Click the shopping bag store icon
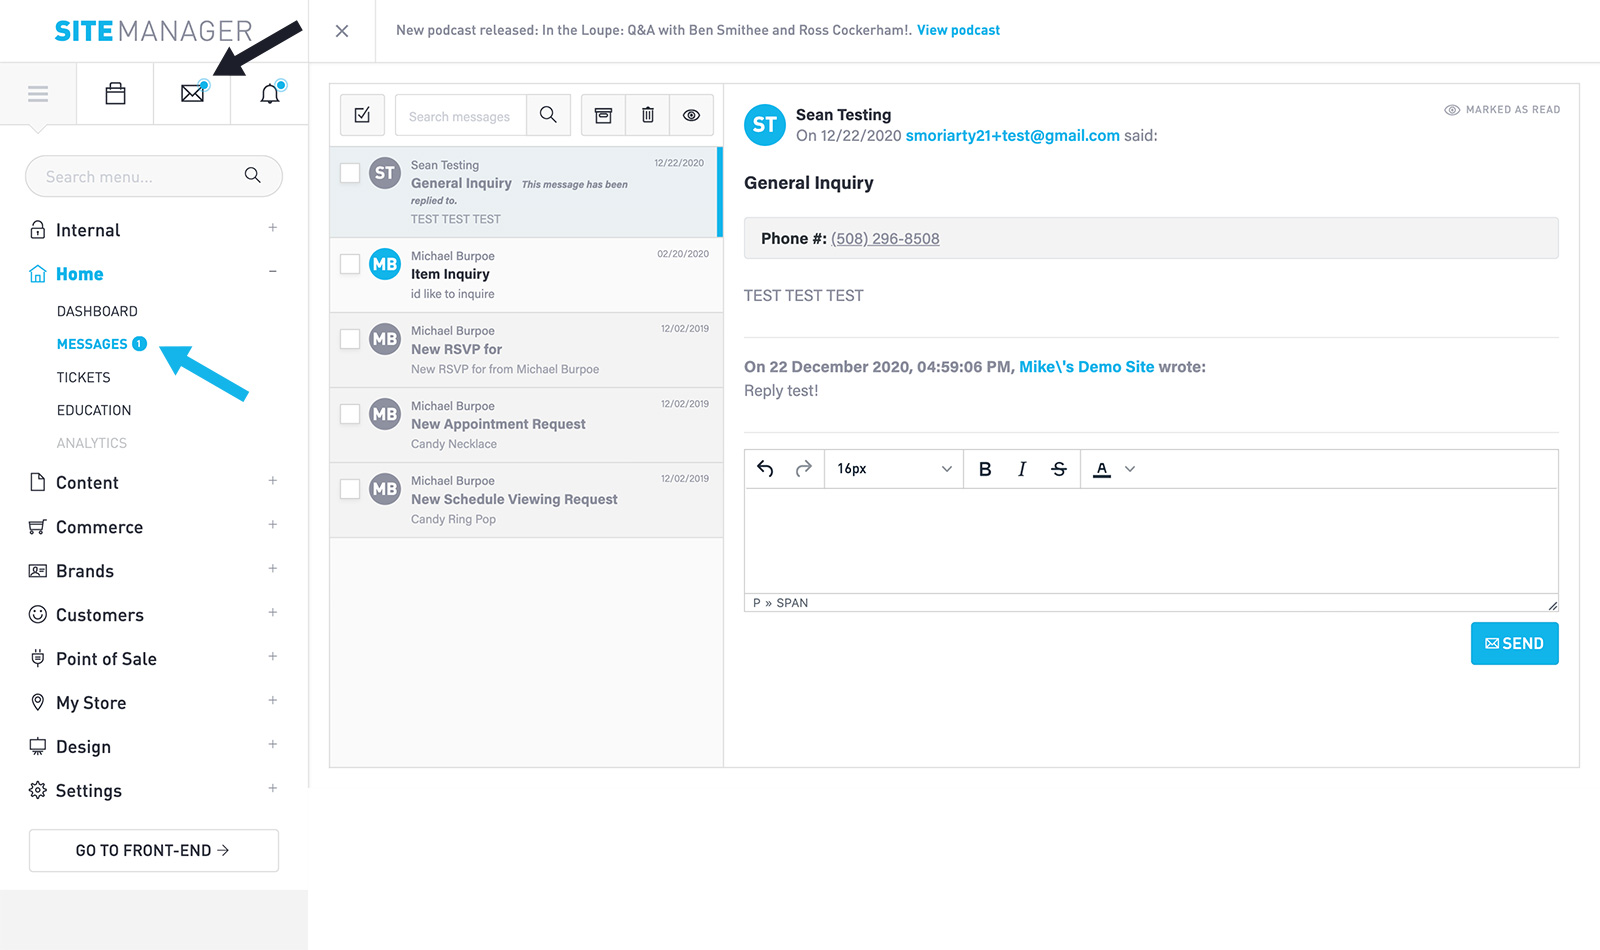The height and width of the screenshot is (950, 1600). click(116, 94)
